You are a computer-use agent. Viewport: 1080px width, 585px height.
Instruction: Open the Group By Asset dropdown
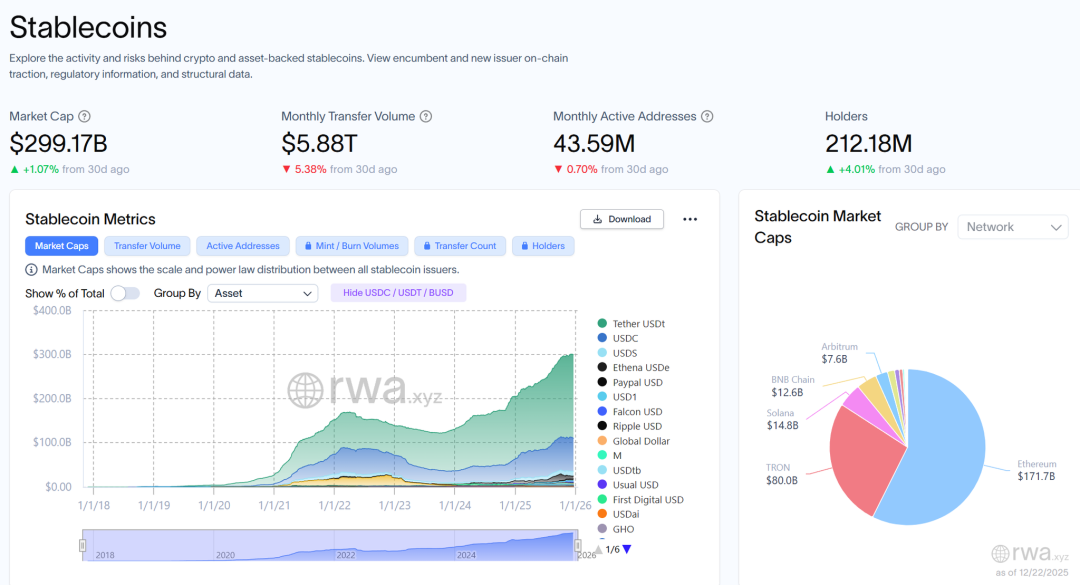coord(263,293)
